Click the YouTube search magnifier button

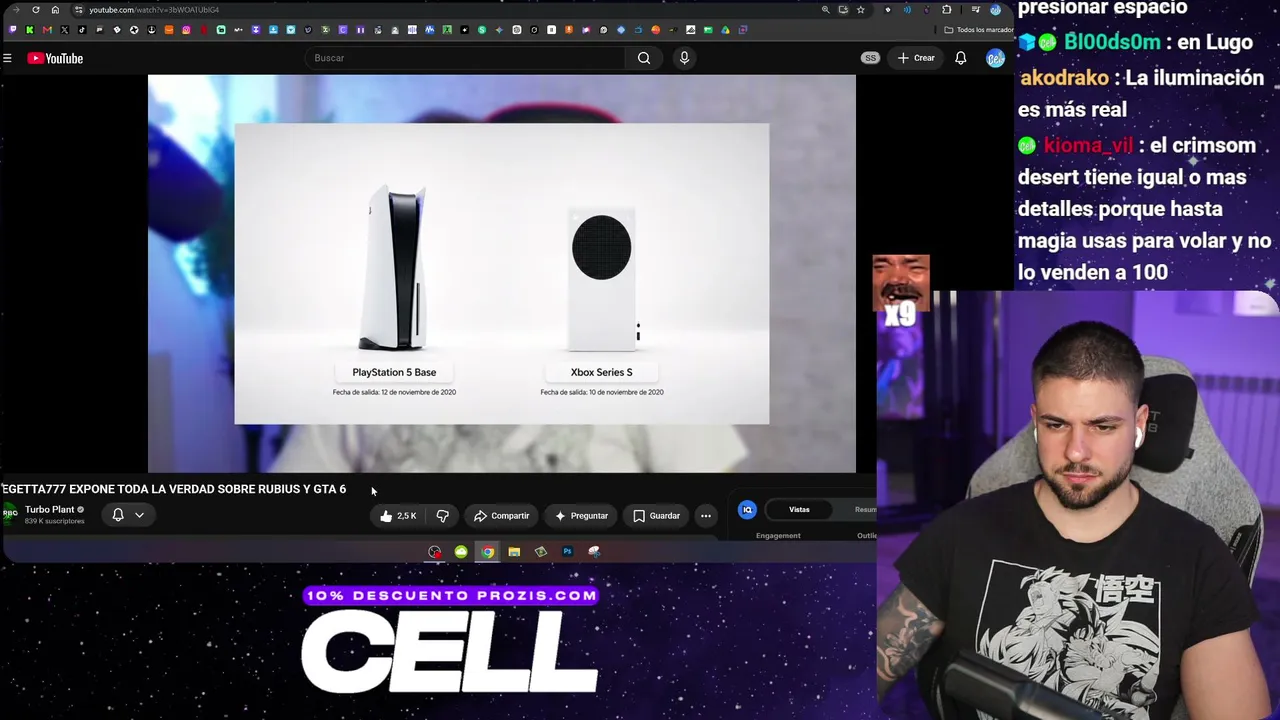click(644, 58)
